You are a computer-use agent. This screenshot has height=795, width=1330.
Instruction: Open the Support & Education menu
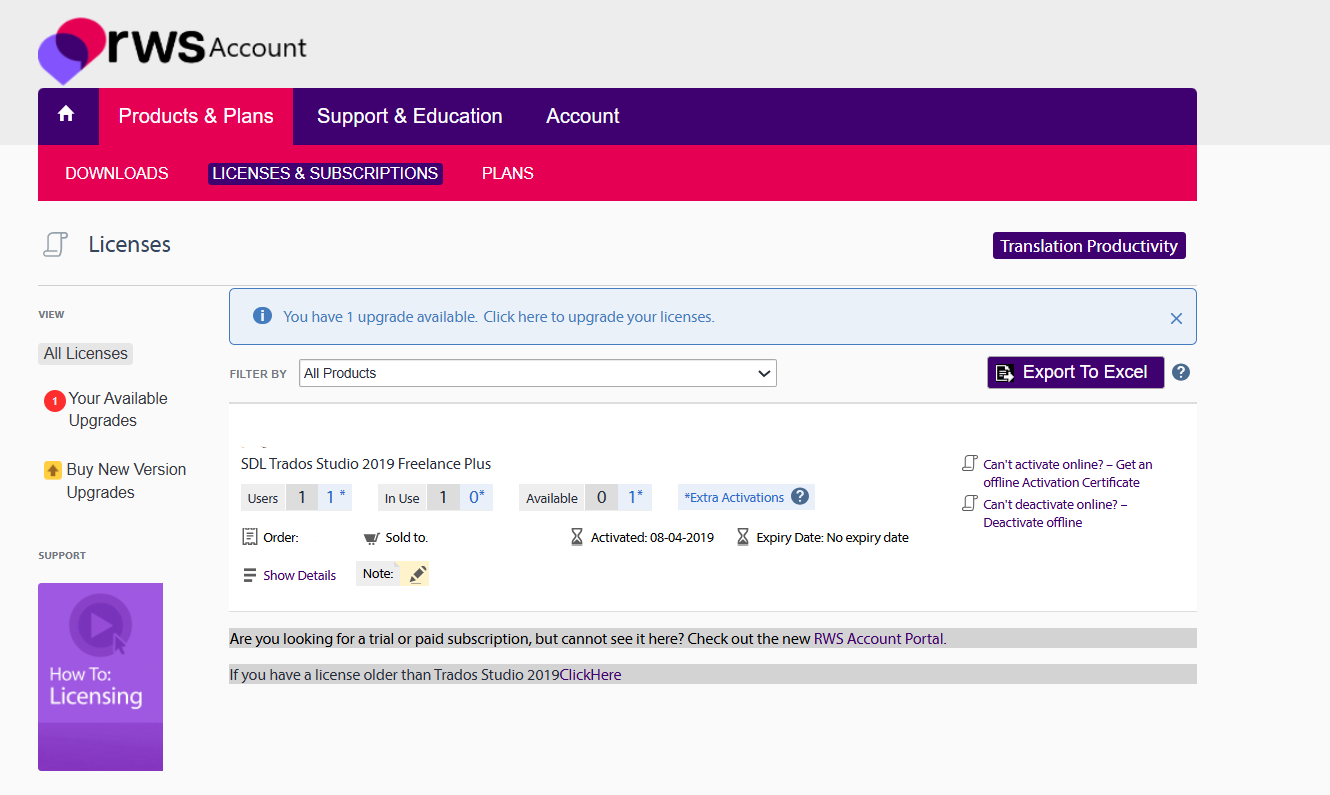409,116
